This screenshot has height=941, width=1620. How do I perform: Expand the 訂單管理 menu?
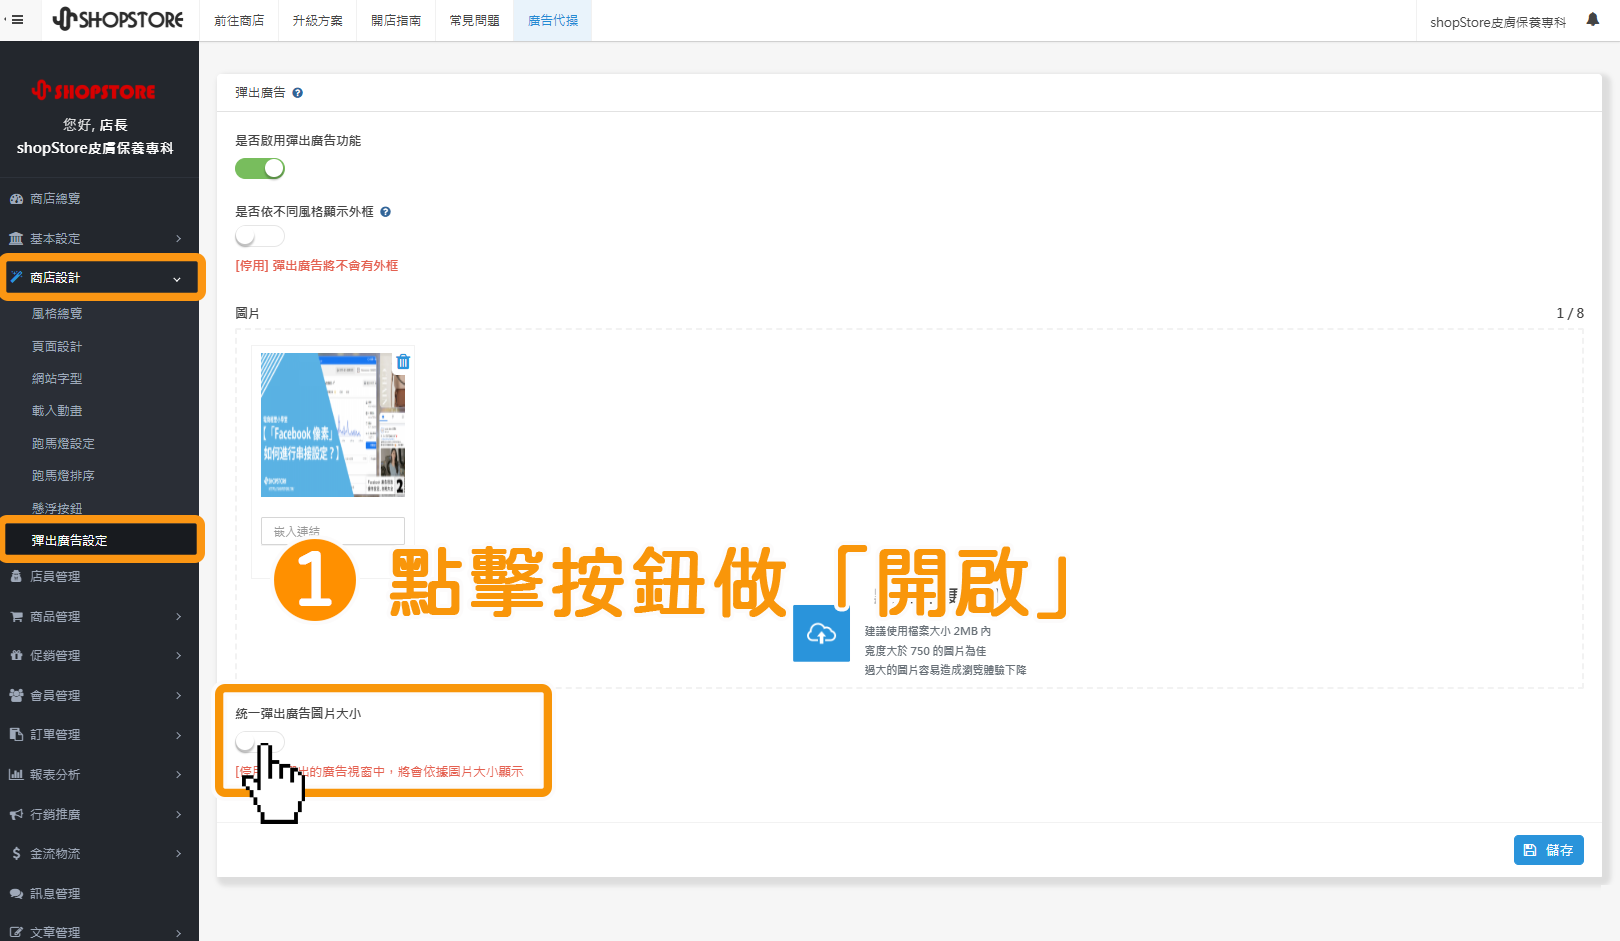point(99,735)
